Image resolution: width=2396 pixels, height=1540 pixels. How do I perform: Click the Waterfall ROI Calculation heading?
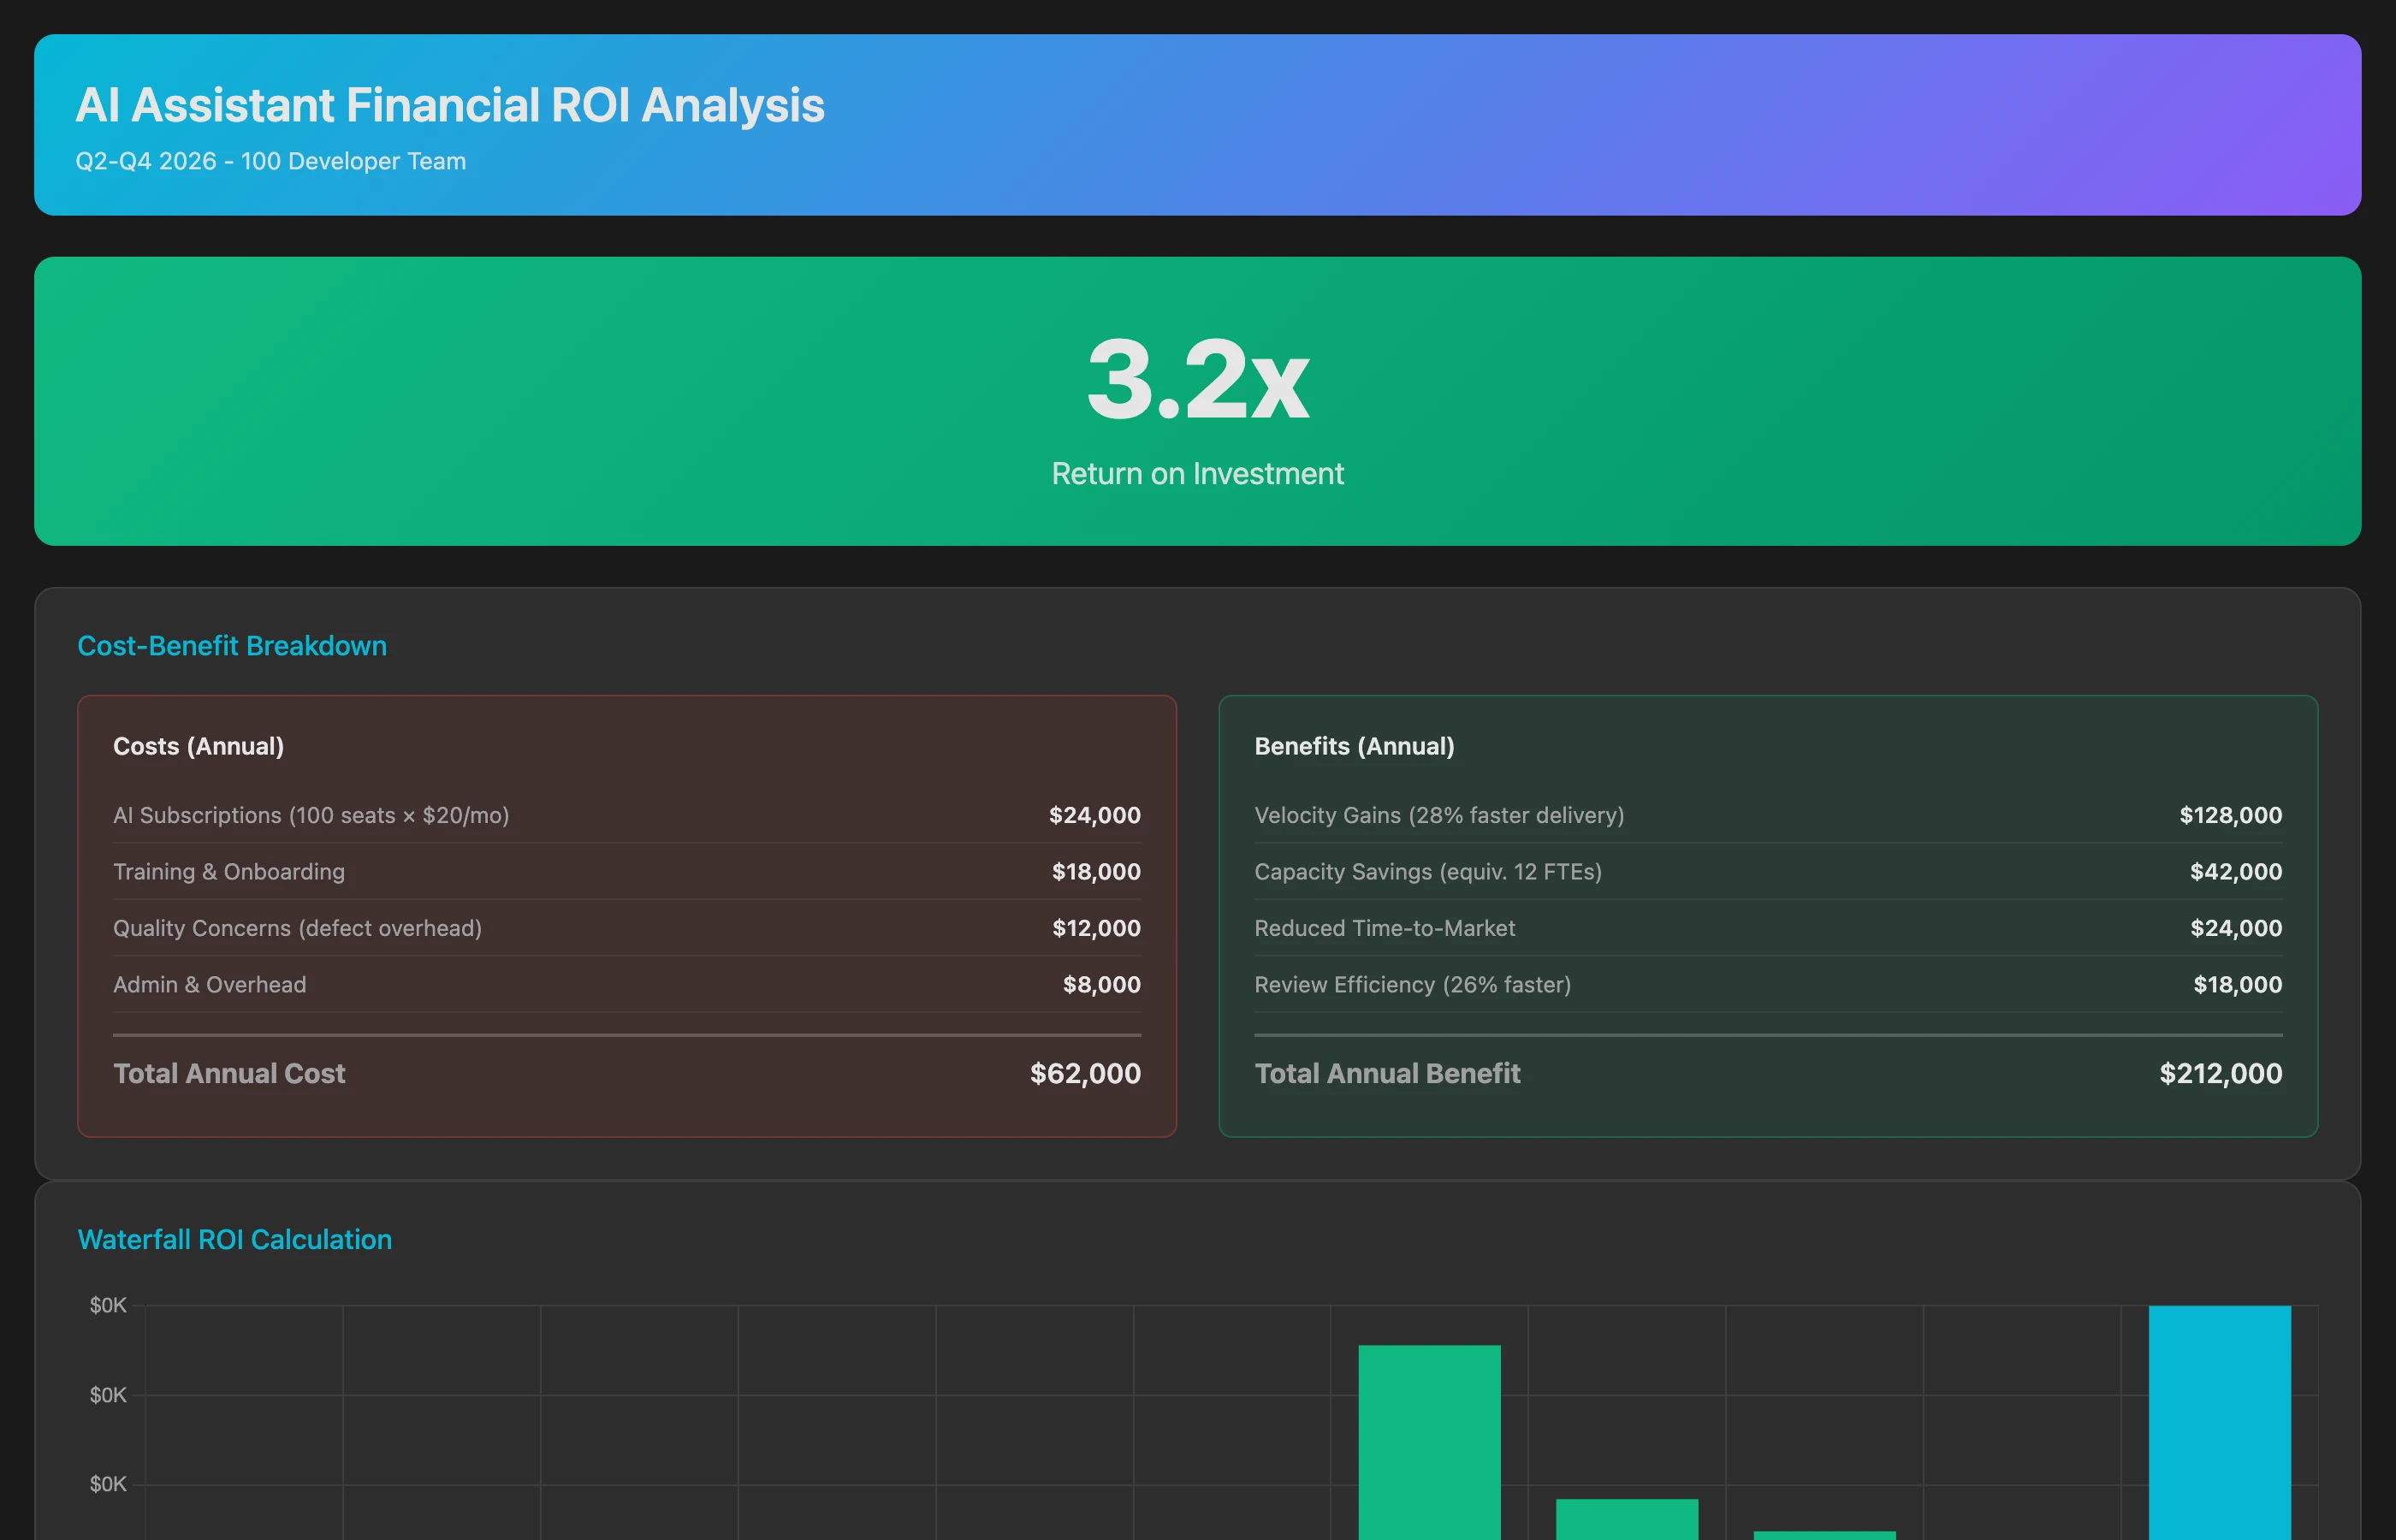[235, 1239]
